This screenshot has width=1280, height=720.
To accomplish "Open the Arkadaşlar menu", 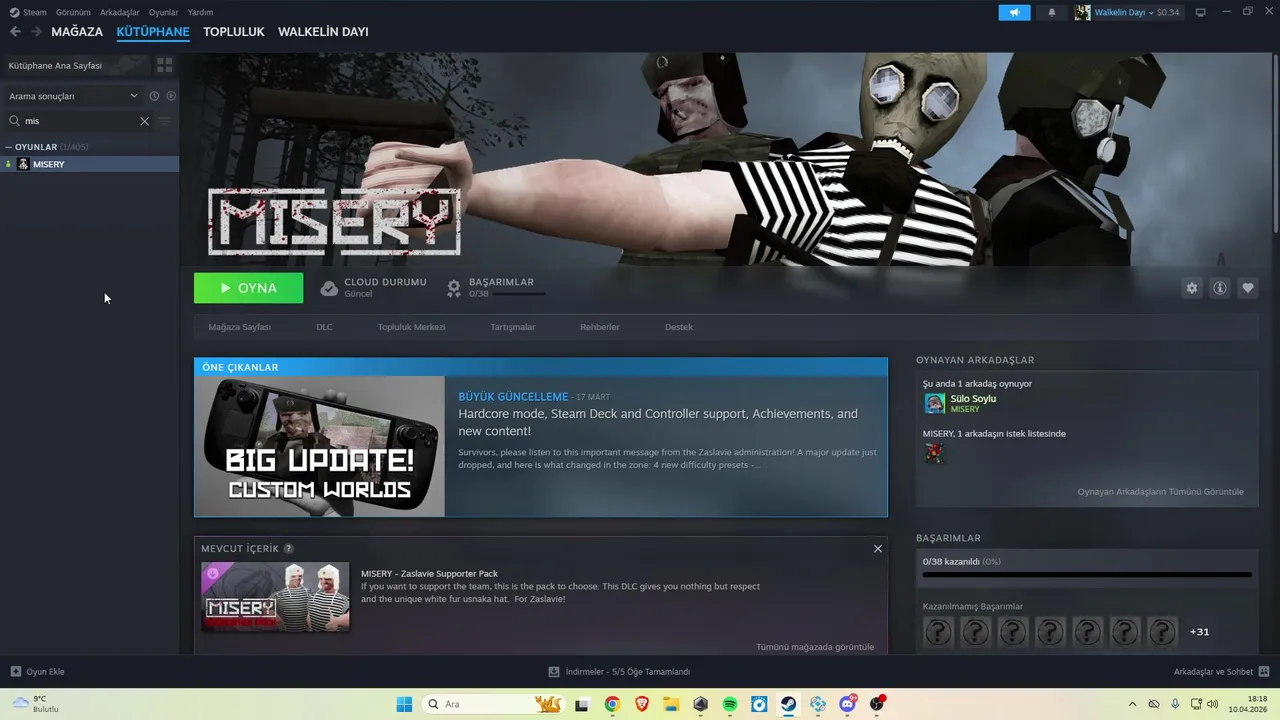I will [120, 12].
